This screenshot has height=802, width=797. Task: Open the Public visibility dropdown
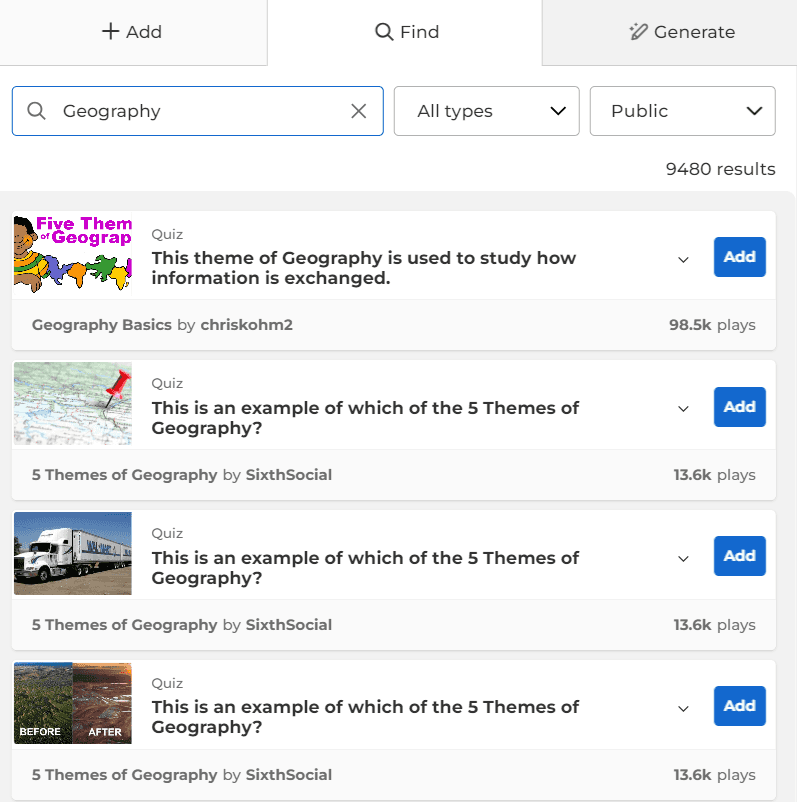pyautogui.click(x=682, y=111)
